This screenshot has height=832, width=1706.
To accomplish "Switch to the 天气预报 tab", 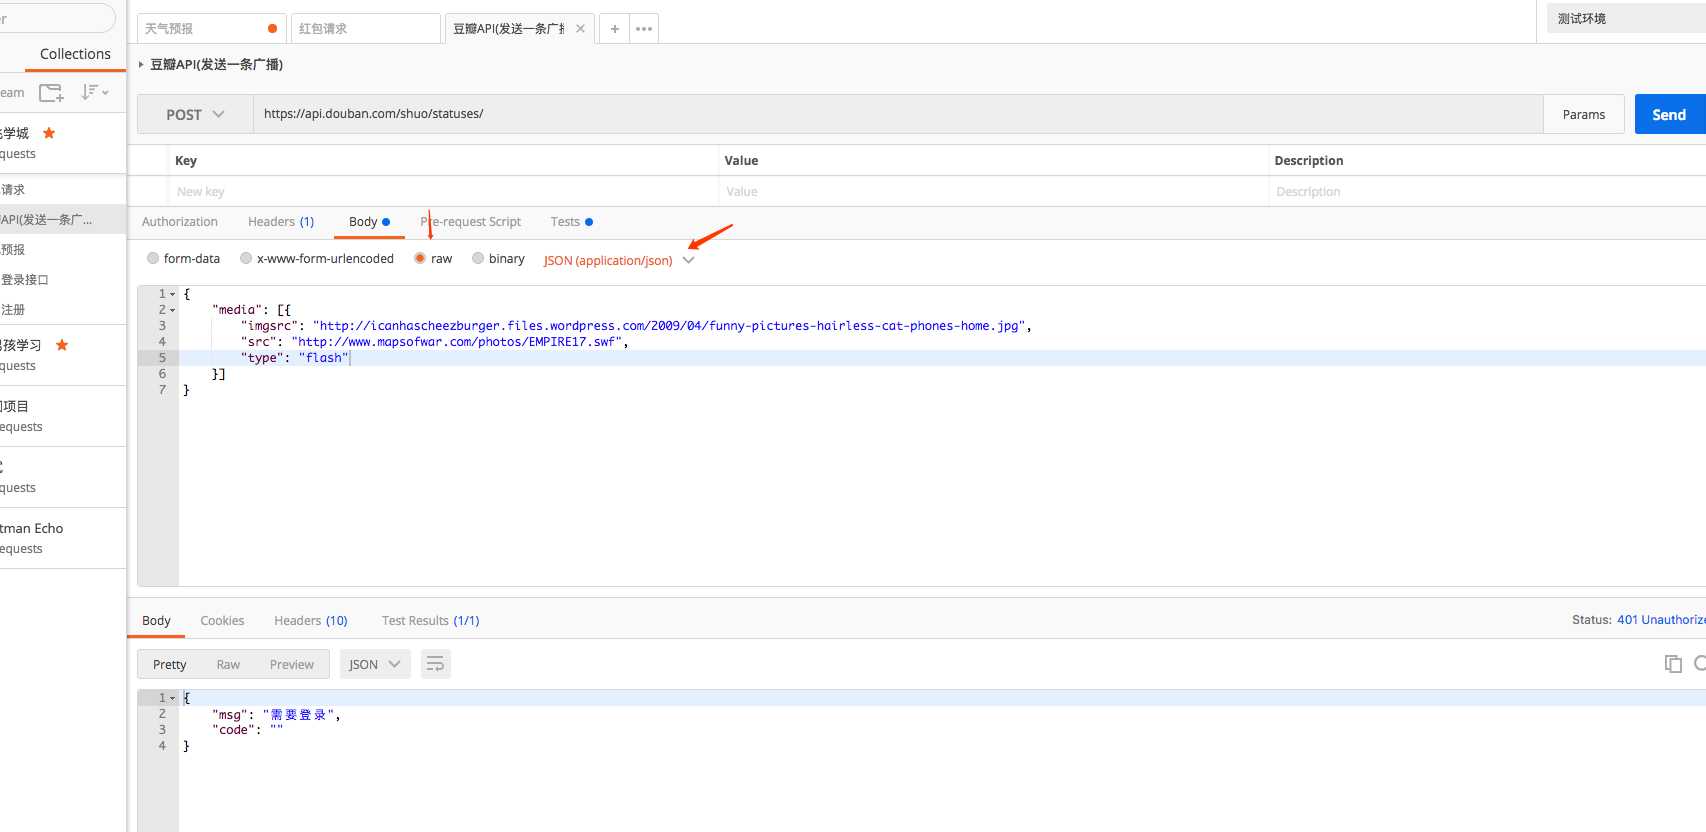I will click(x=211, y=29).
